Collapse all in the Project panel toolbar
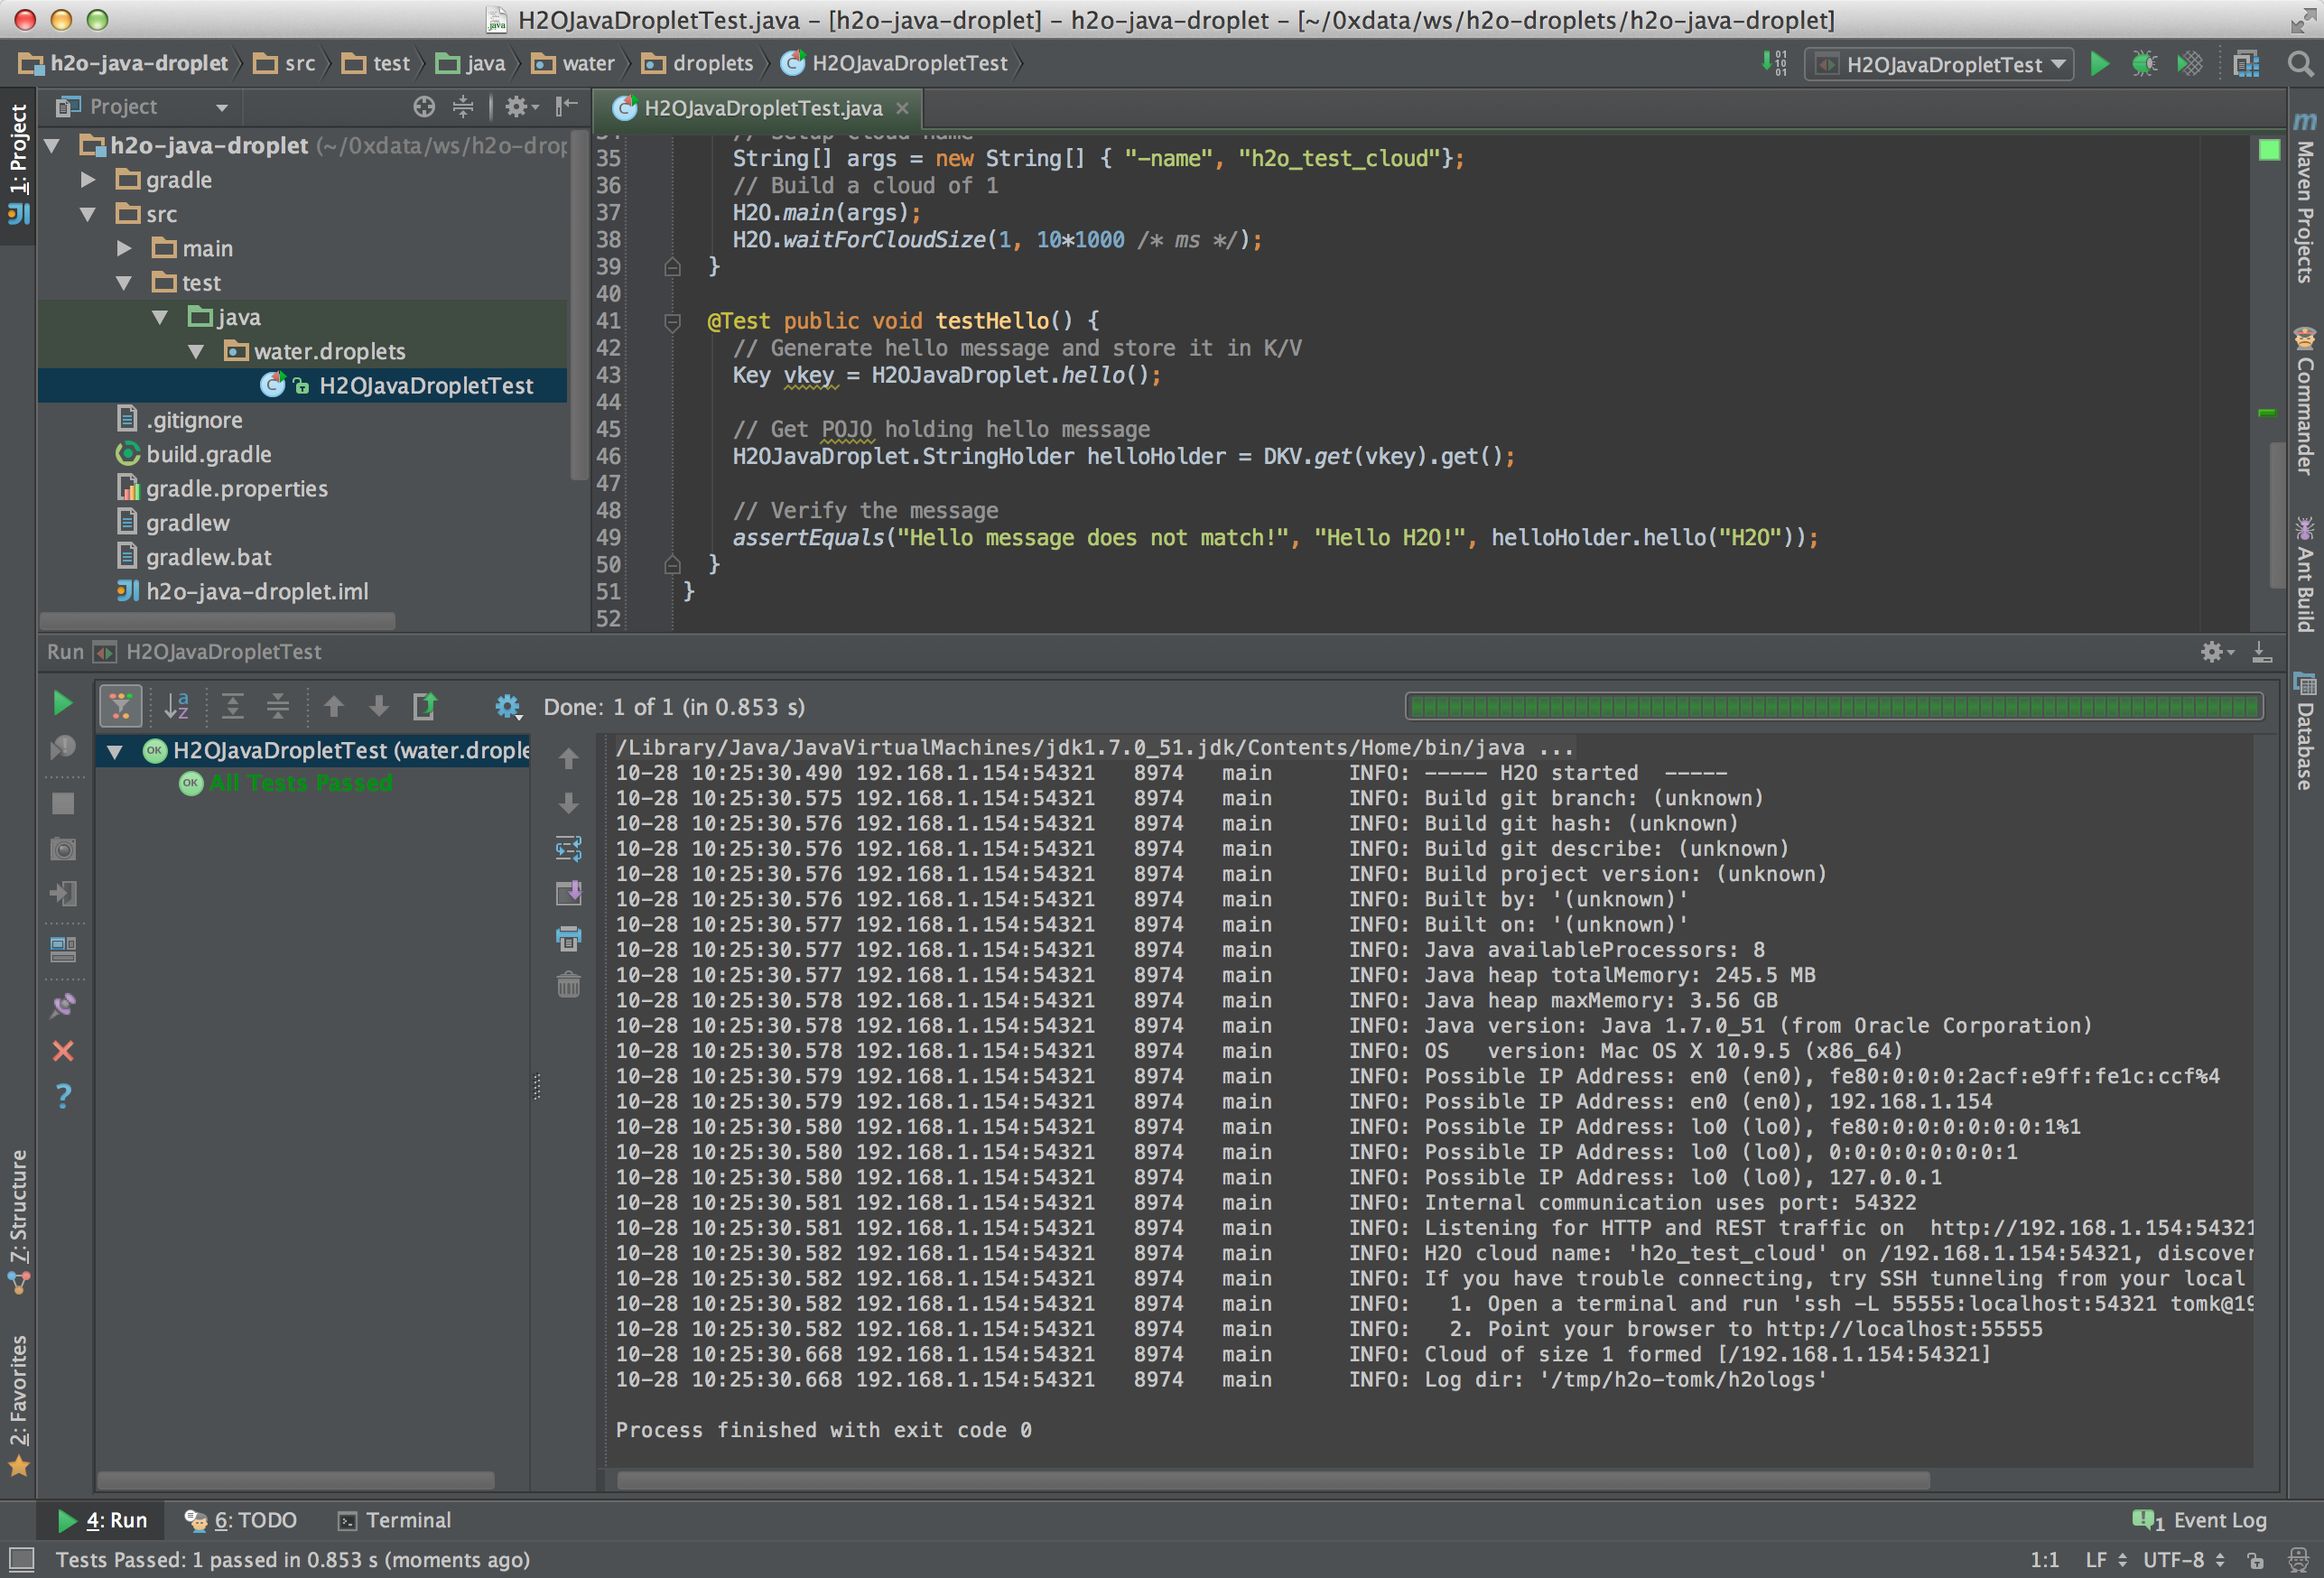 pyautogui.click(x=463, y=106)
